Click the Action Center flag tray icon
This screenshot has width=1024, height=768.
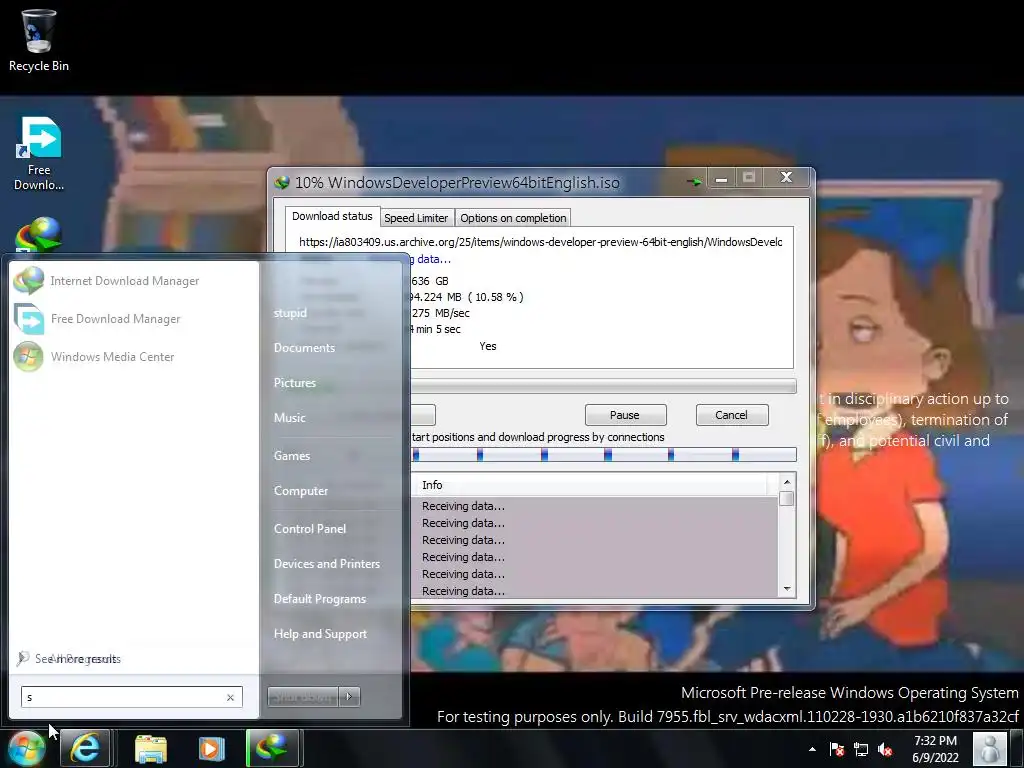click(x=837, y=749)
